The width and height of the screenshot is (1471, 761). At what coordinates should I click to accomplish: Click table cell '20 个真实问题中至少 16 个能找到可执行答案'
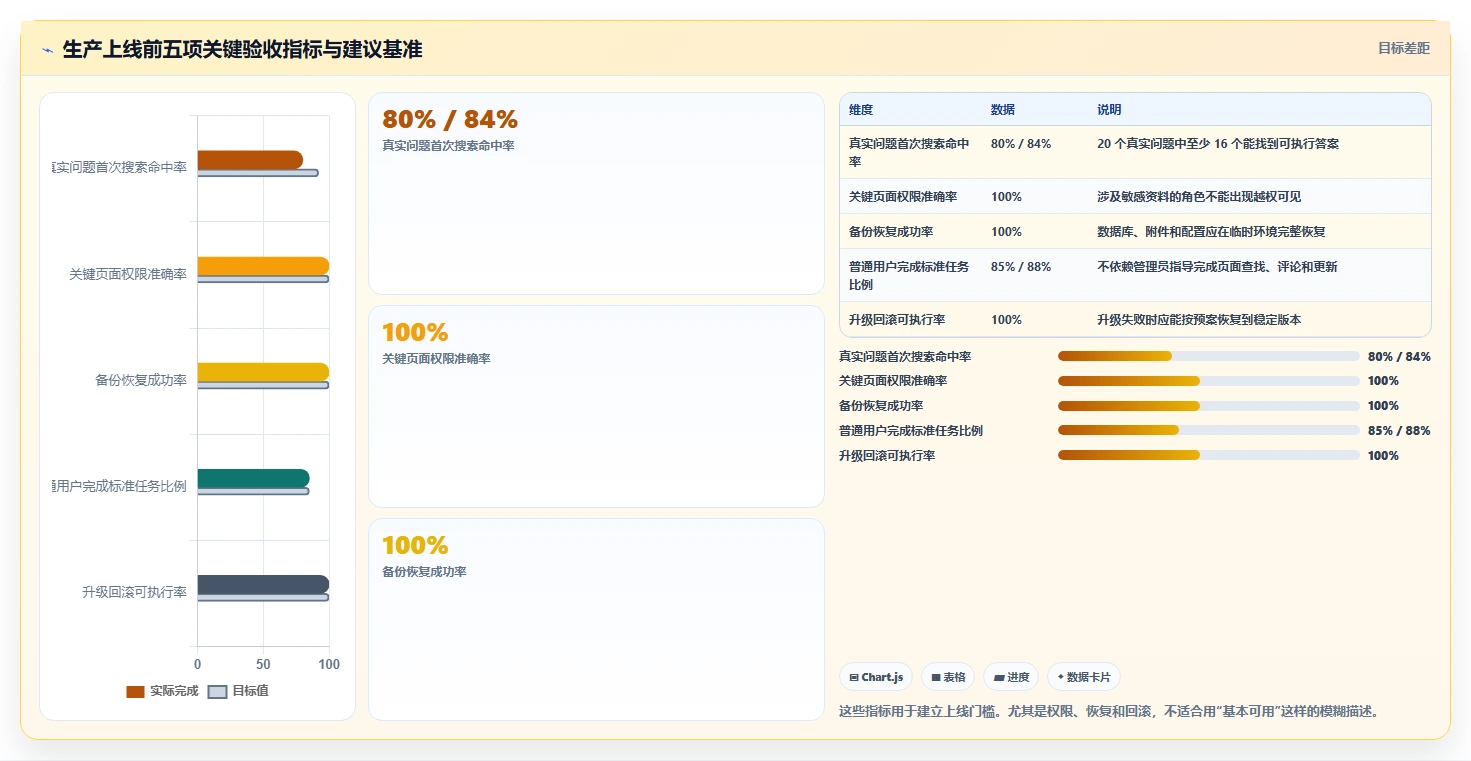[x=1218, y=144]
